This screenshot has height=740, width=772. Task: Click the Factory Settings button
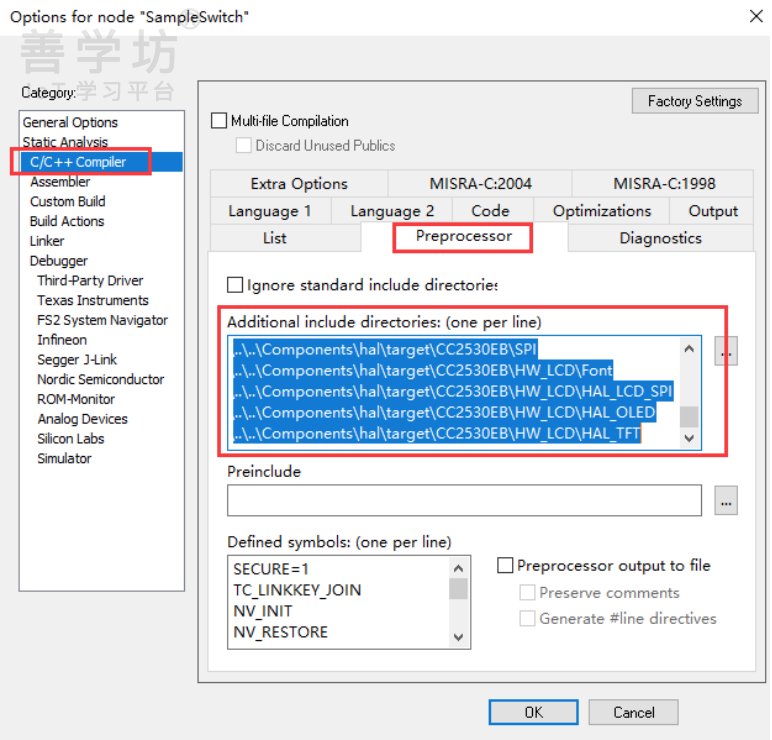(x=695, y=101)
